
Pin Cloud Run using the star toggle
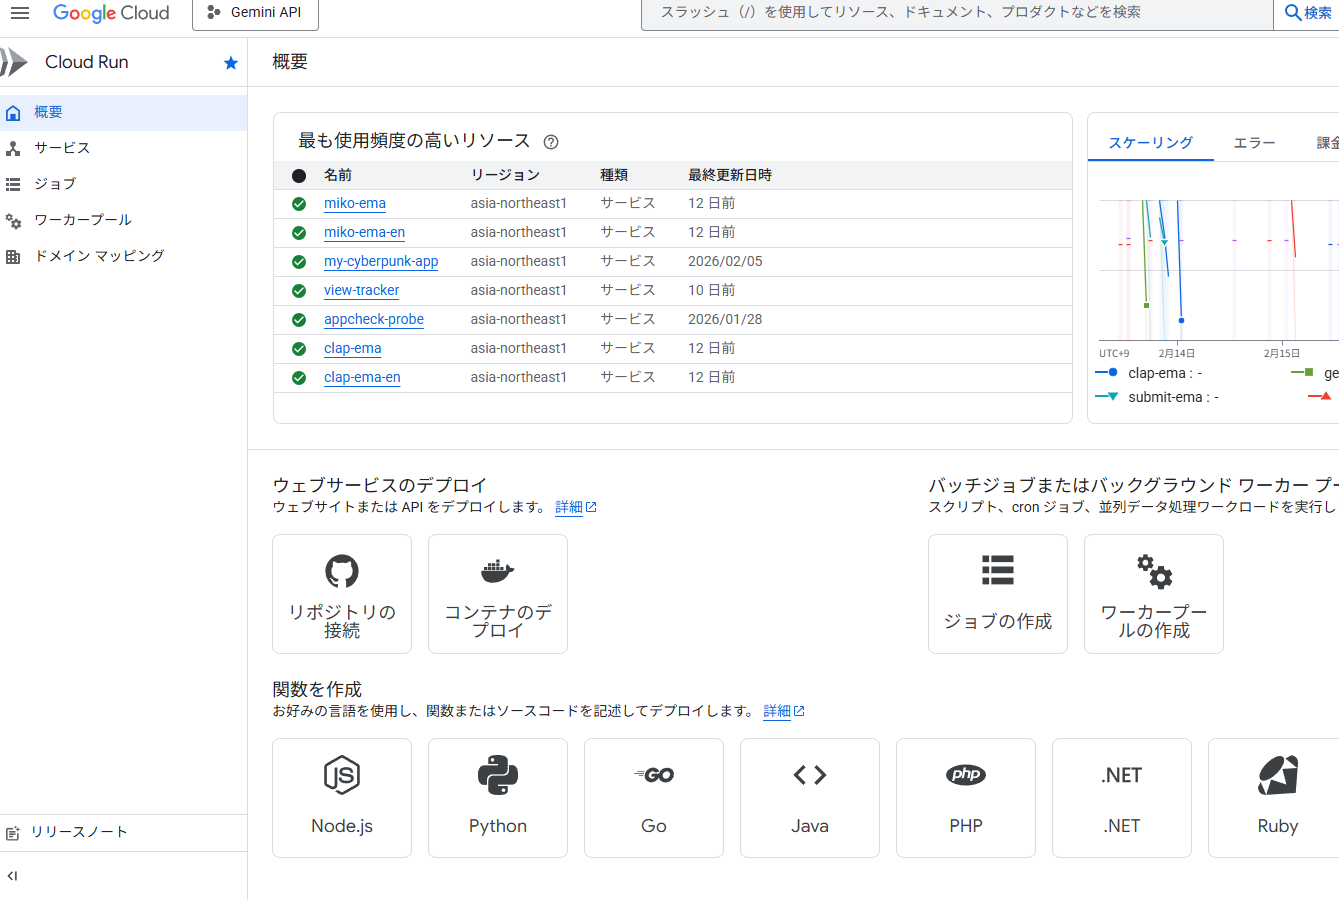pyautogui.click(x=231, y=62)
